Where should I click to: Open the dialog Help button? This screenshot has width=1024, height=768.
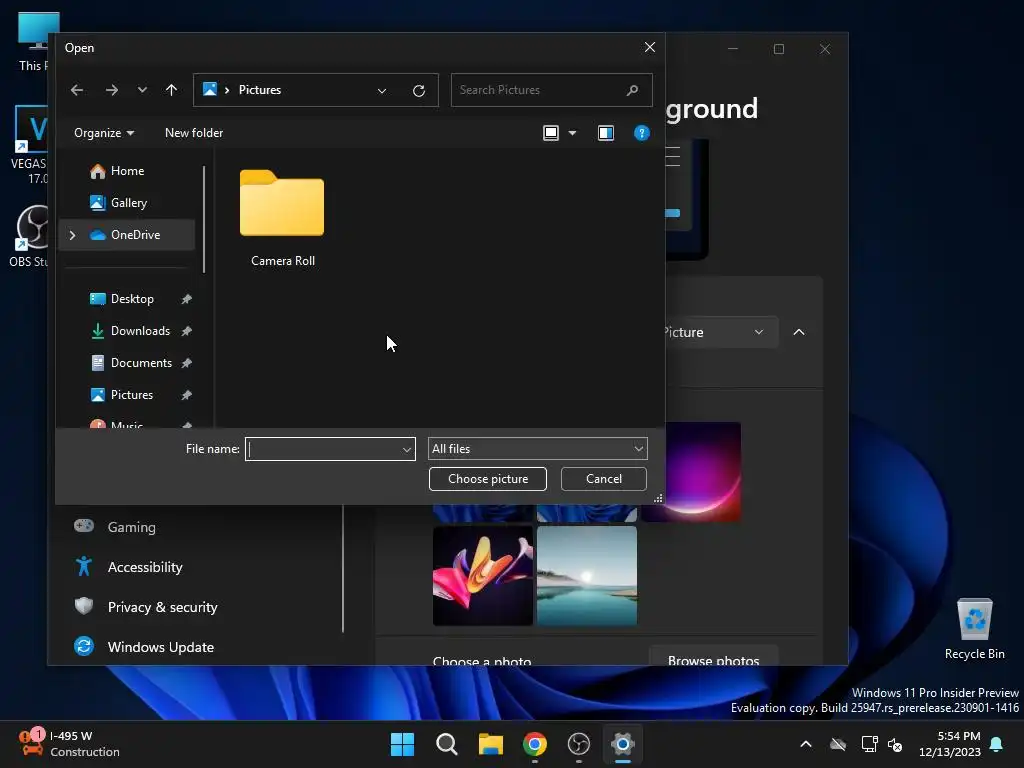pos(641,133)
